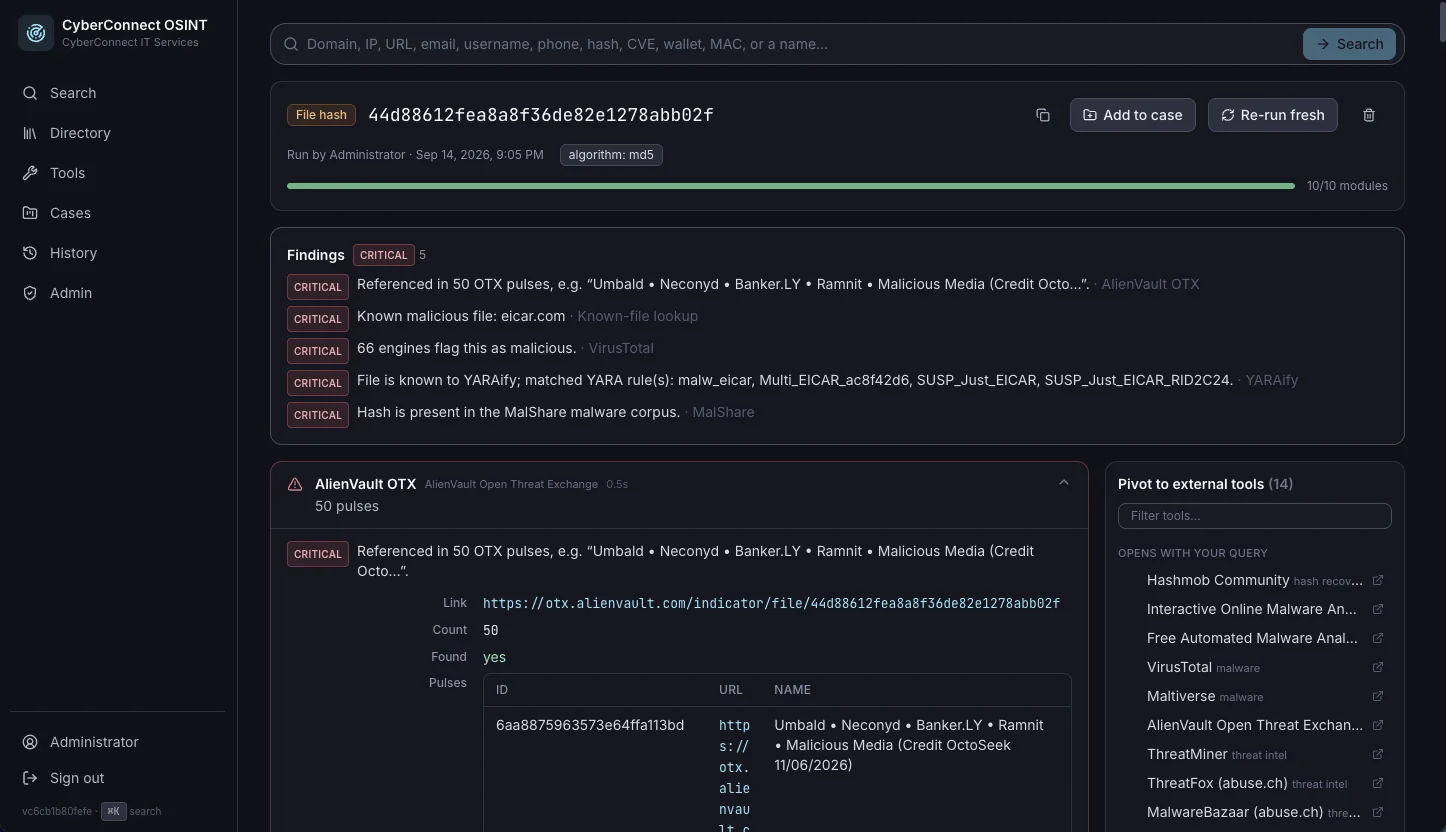Collapse the AlienVault OTX module chevron
The width and height of the screenshot is (1446, 832).
1064,483
